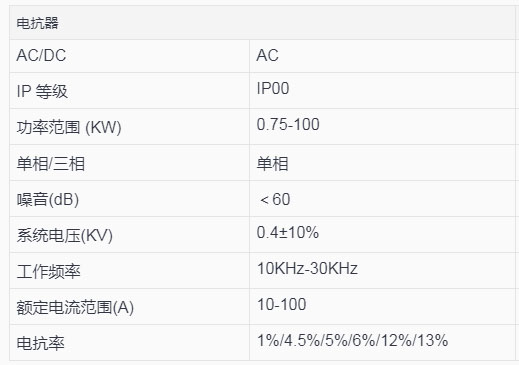Click the AC value cell
This screenshot has height=365, width=519.
tap(383, 56)
